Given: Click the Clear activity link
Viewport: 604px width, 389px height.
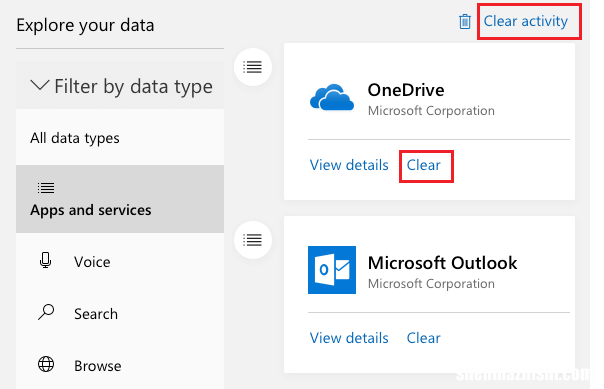Looking at the screenshot, I should point(525,21).
